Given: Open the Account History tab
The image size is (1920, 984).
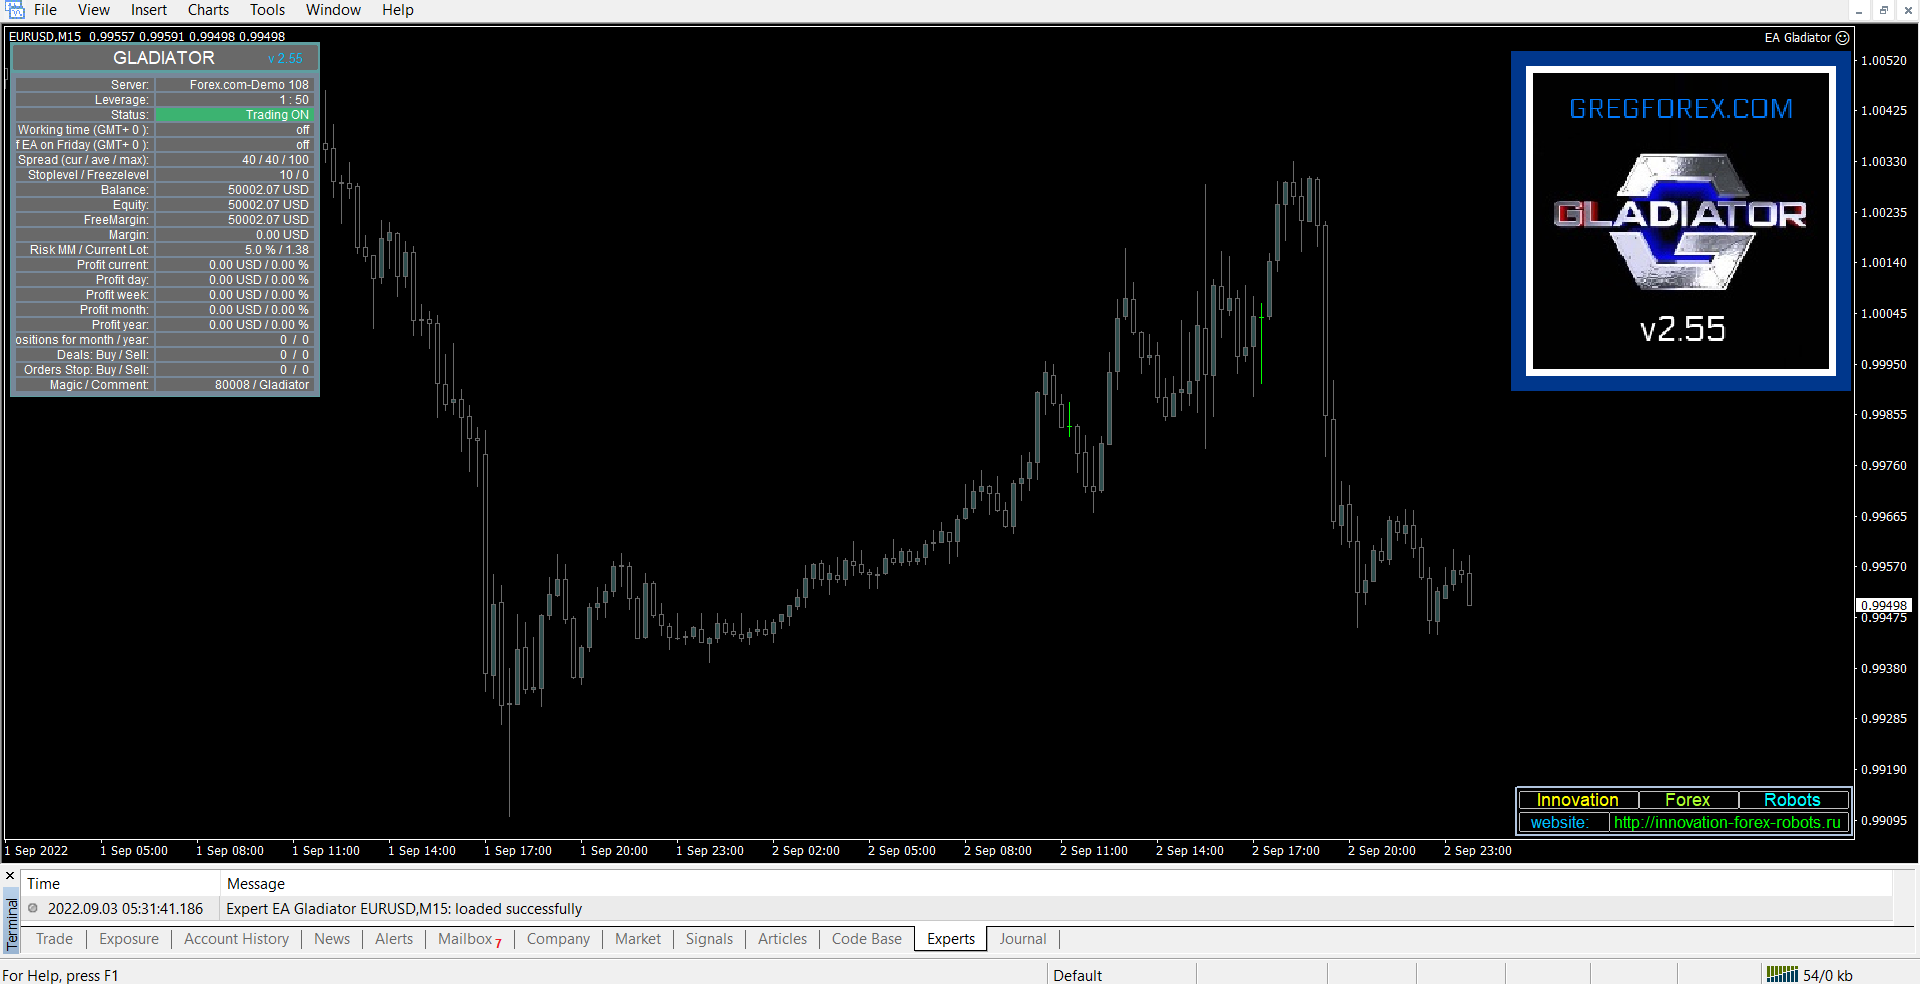Looking at the screenshot, I should 236,939.
